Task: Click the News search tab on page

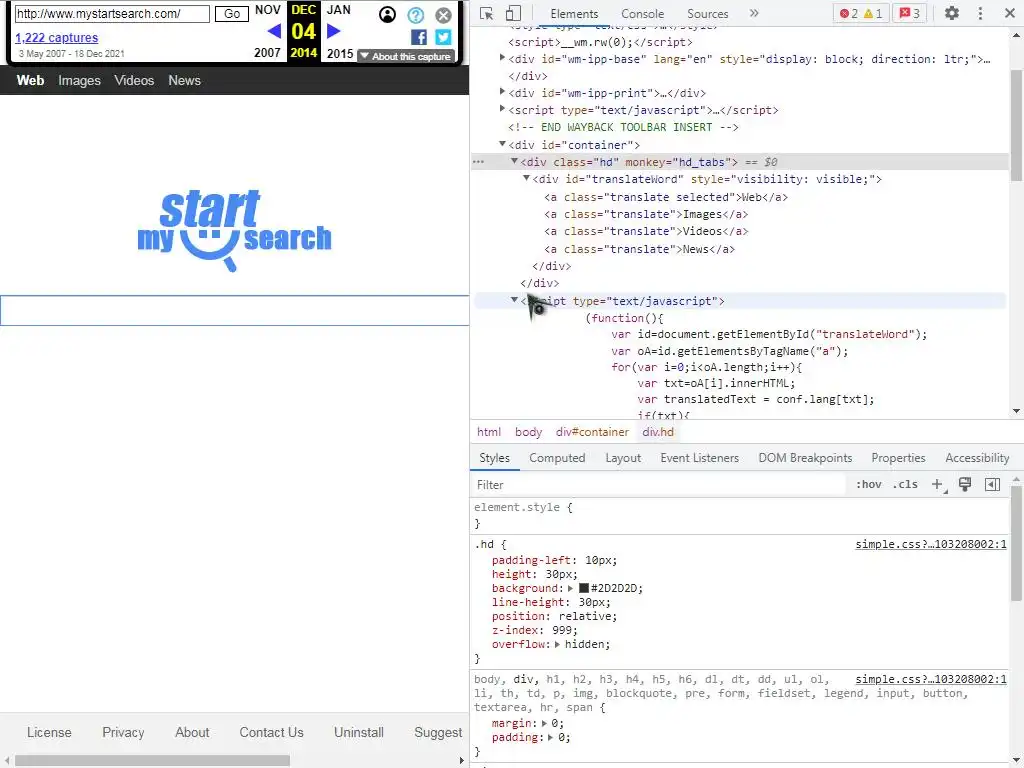Action: pyautogui.click(x=184, y=80)
